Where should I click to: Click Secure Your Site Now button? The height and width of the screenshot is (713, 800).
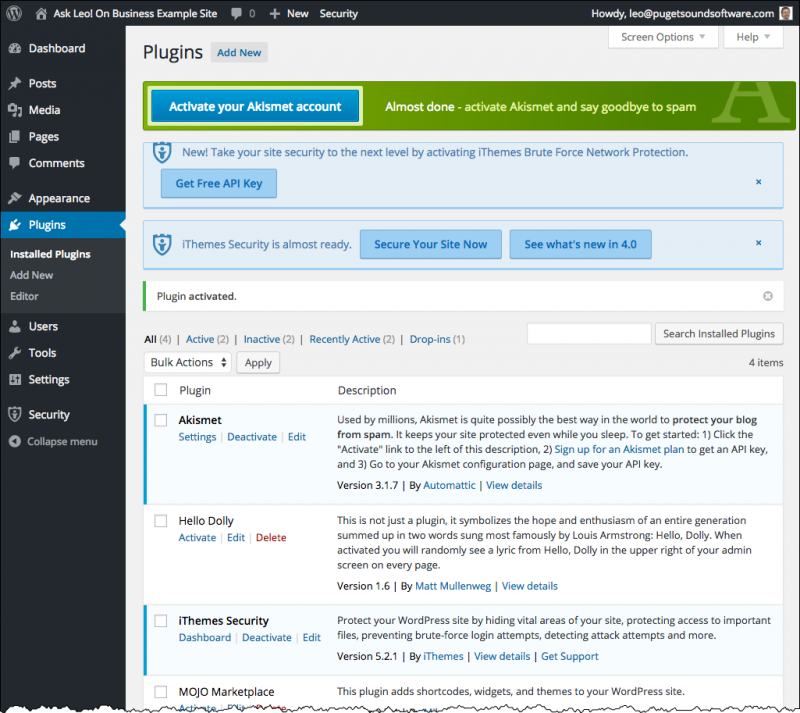[431, 244]
